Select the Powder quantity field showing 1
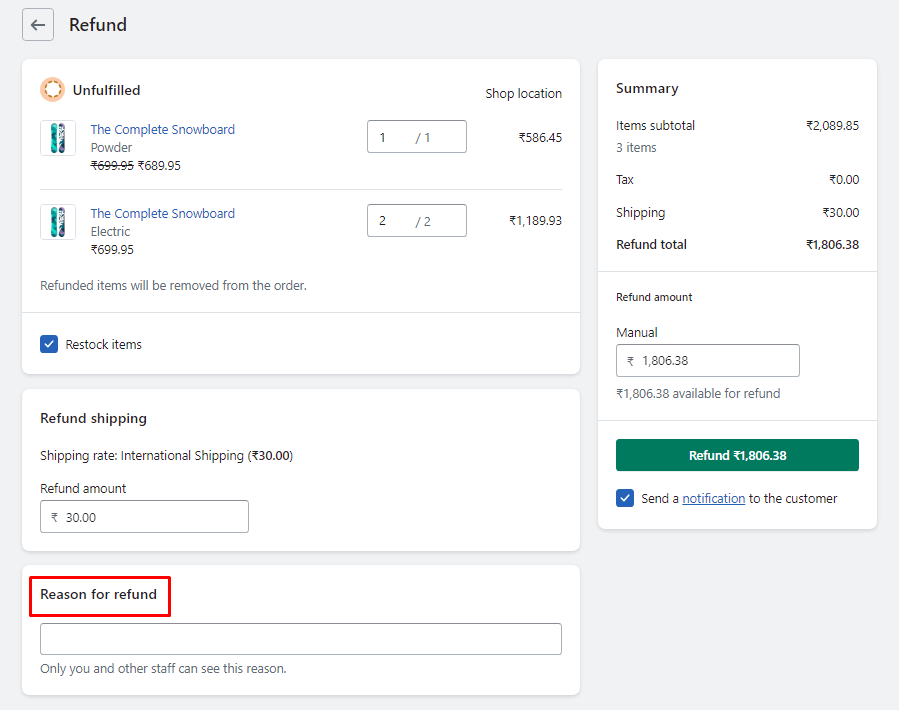 [415, 136]
